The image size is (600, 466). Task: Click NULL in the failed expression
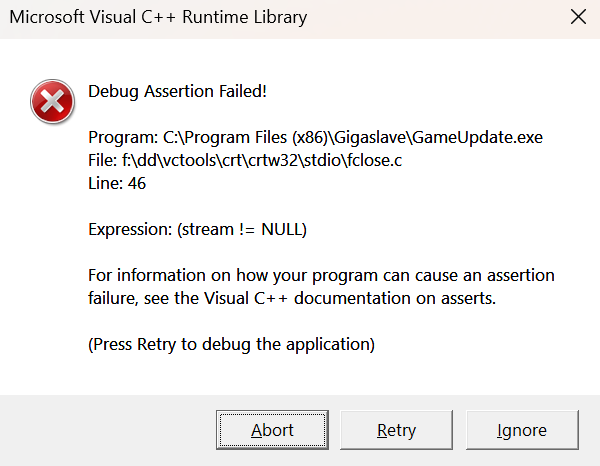tap(281, 230)
